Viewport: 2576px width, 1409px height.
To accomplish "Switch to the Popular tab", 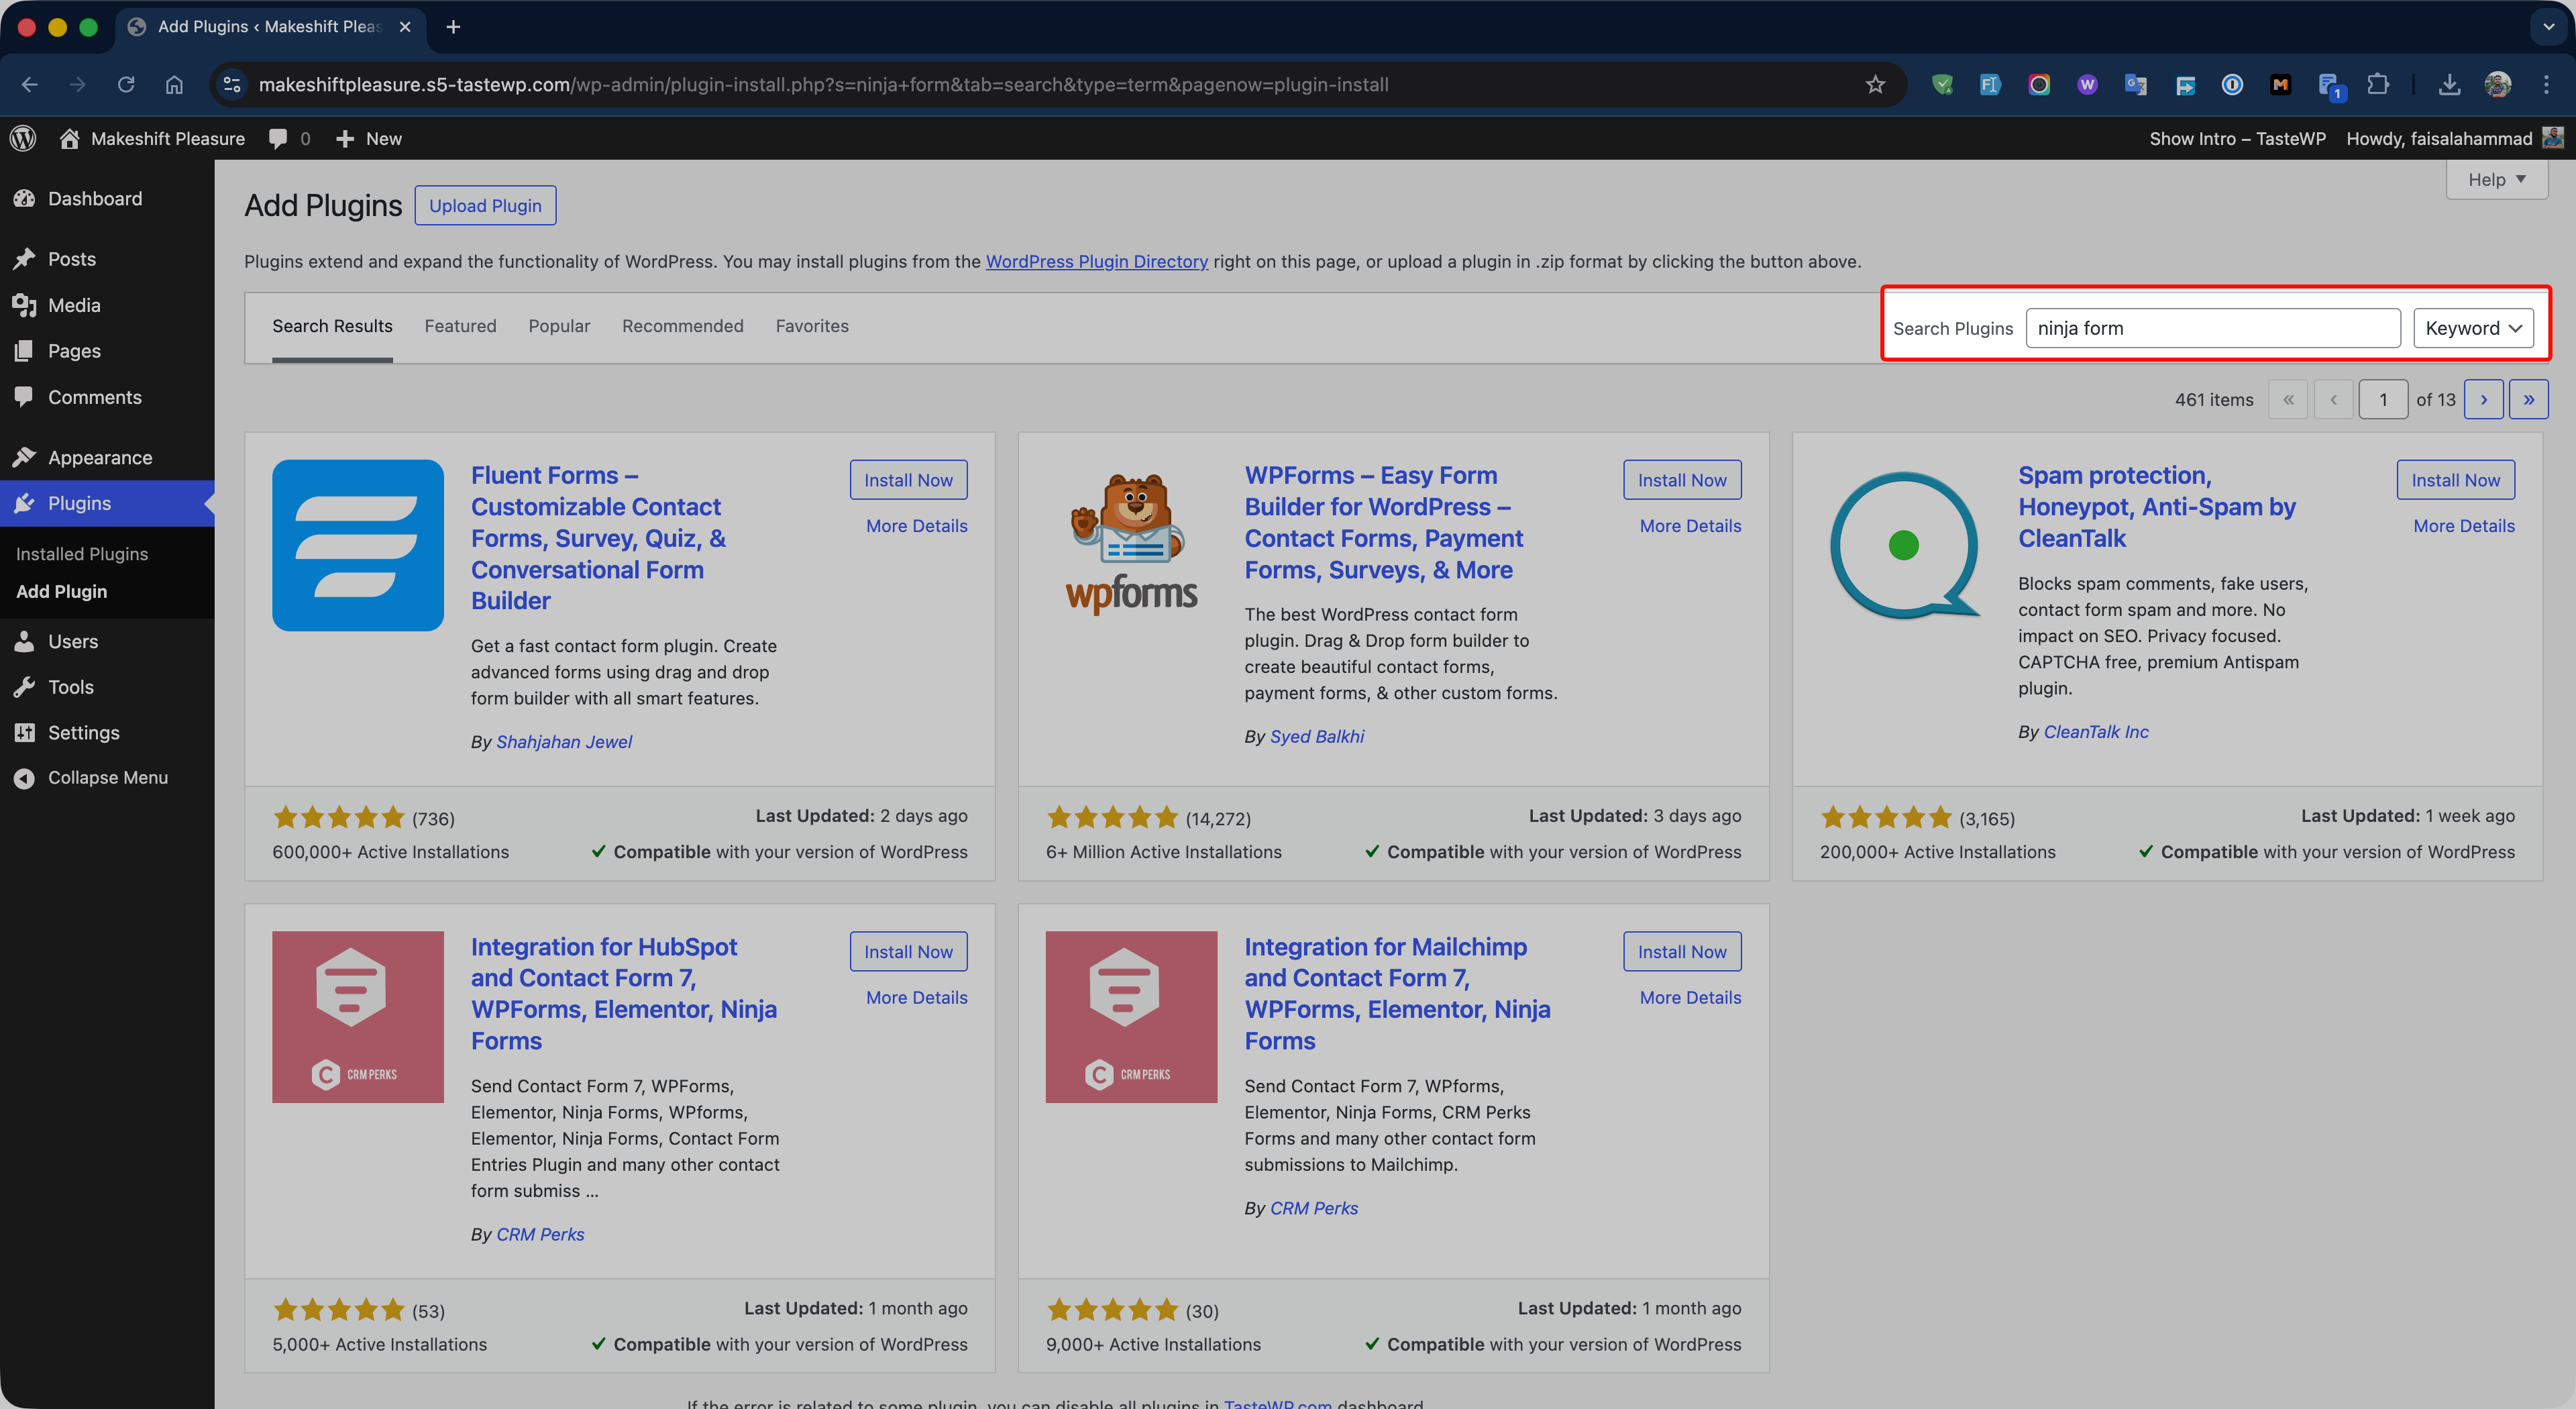I will pyautogui.click(x=559, y=326).
